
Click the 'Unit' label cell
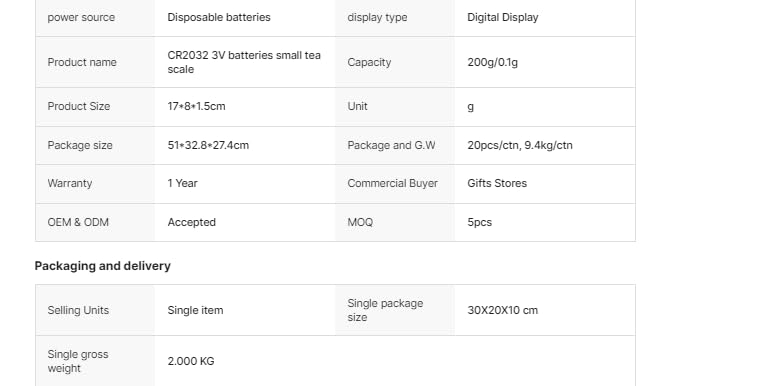point(394,107)
